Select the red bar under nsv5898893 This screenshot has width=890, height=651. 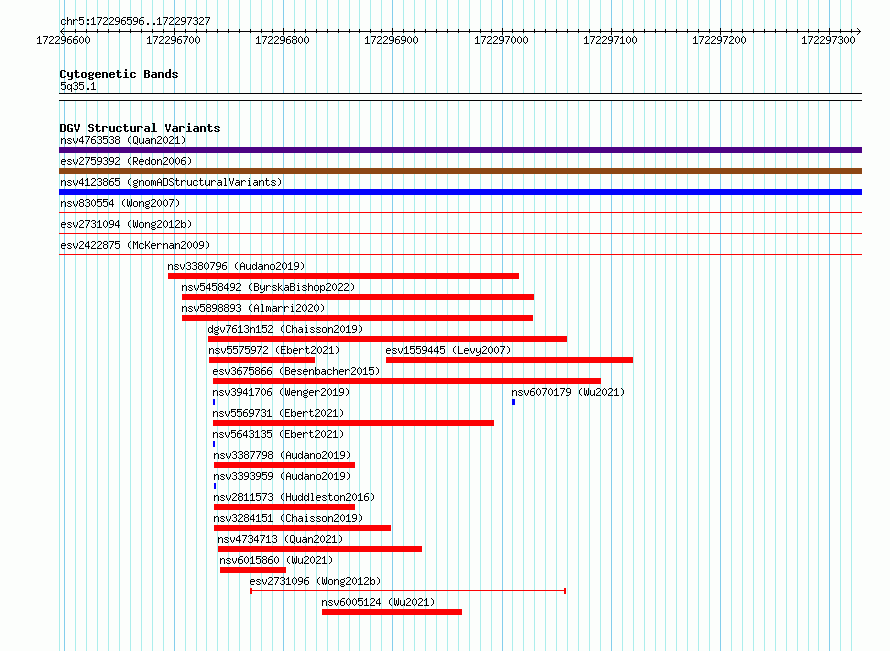point(358,318)
